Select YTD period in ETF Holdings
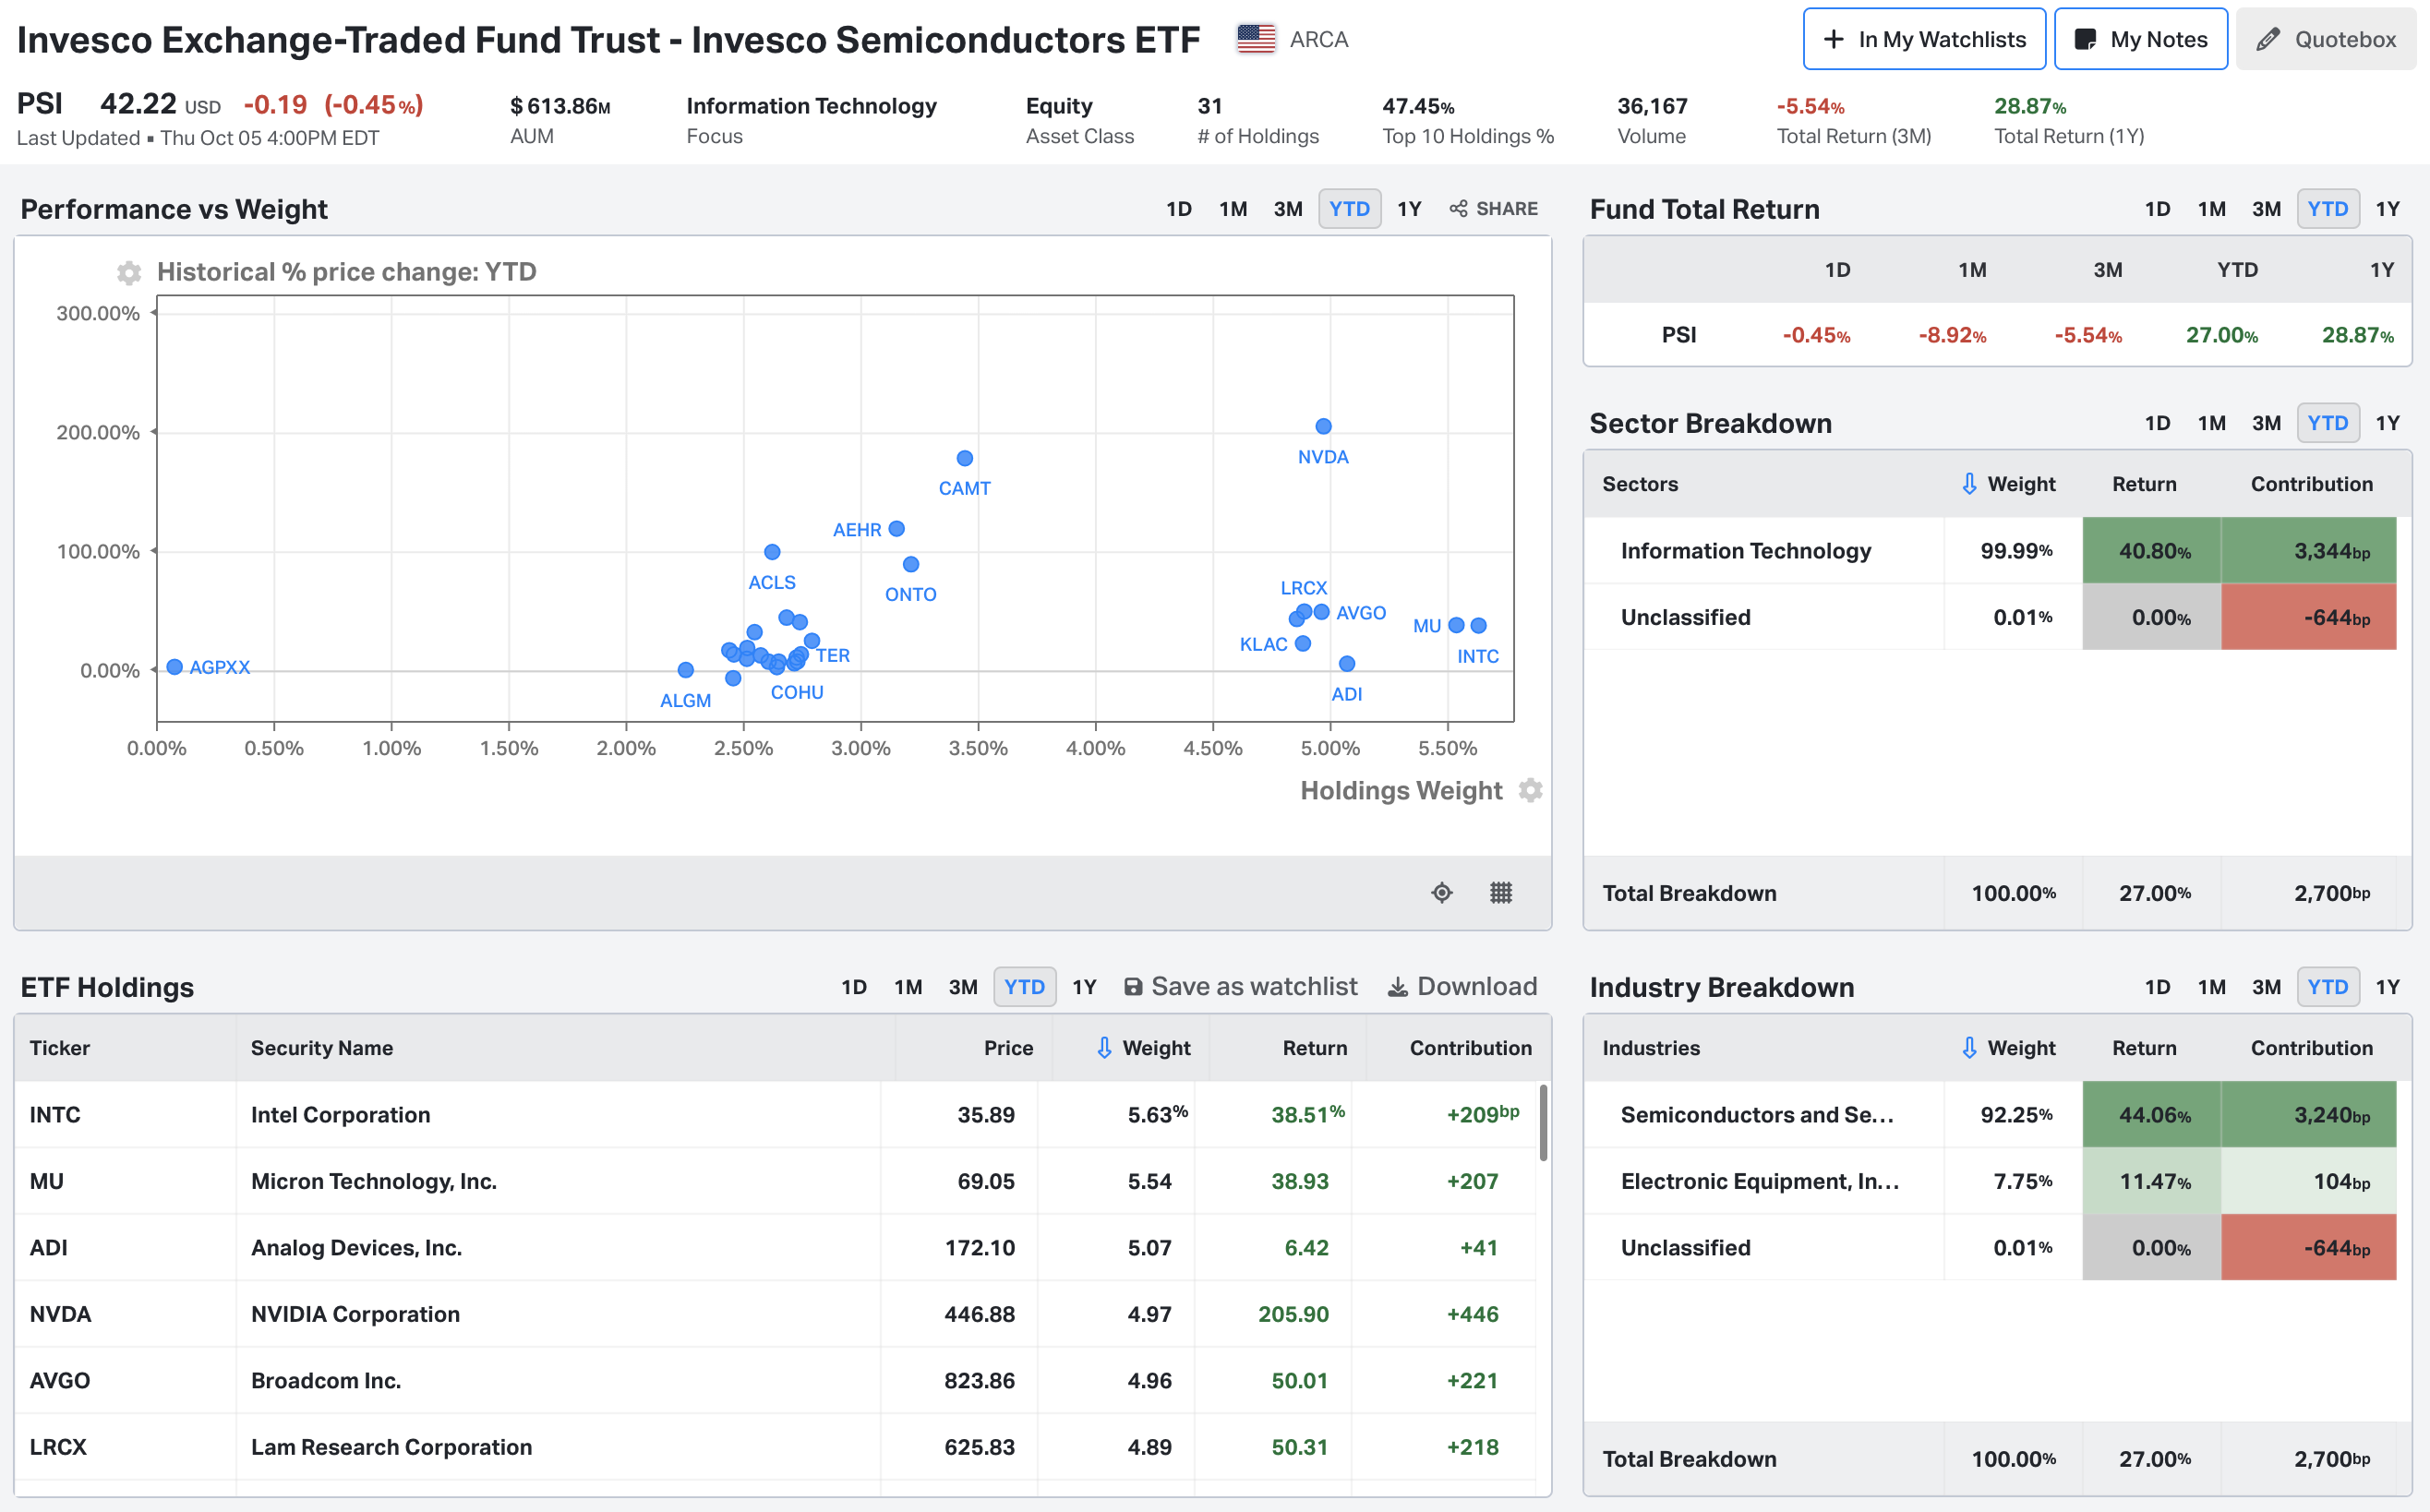The image size is (2430, 1512). coord(1024,987)
